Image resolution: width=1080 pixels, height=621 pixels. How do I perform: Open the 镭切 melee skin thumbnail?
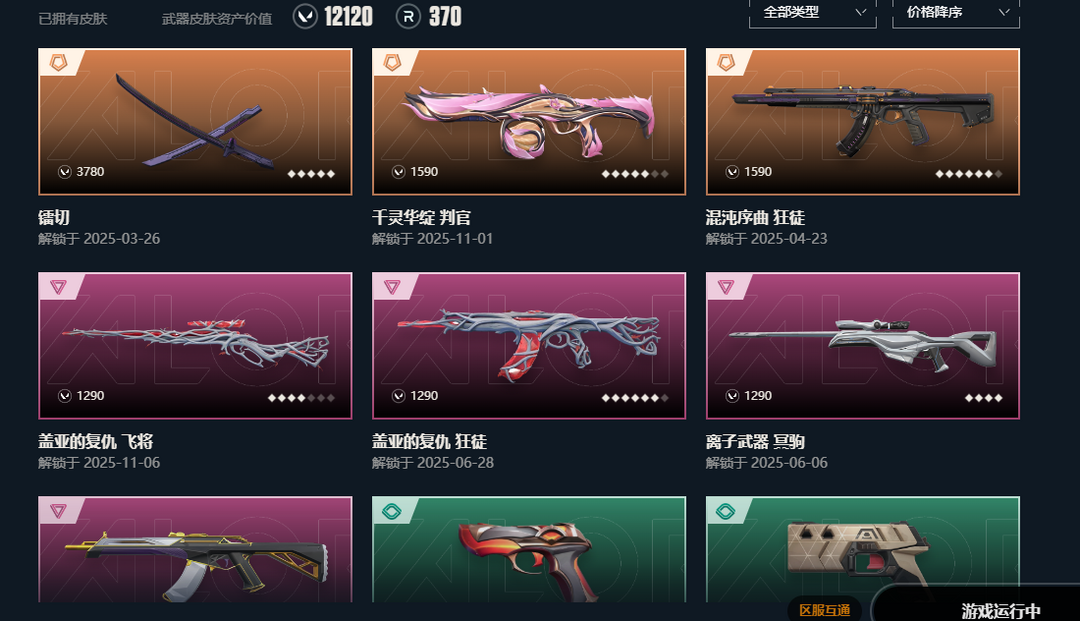tap(195, 122)
